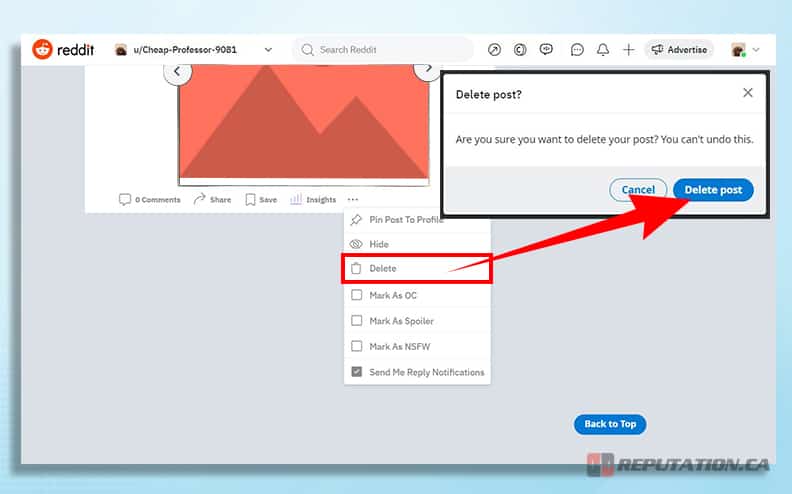This screenshot has height=494, width=792.
Task: Check the Mark As OC checkbox
Action: (x=357, y=295)
